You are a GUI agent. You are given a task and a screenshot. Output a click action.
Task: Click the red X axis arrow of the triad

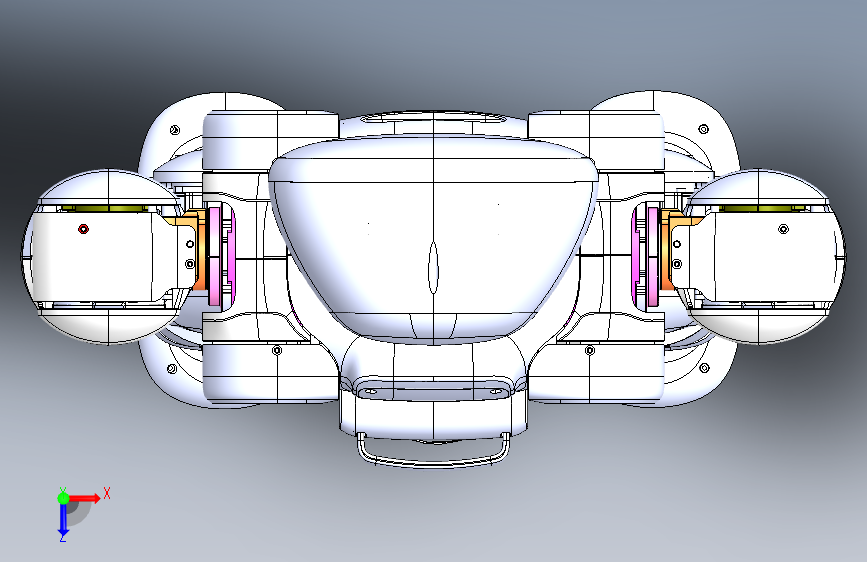tap(84, 498)
